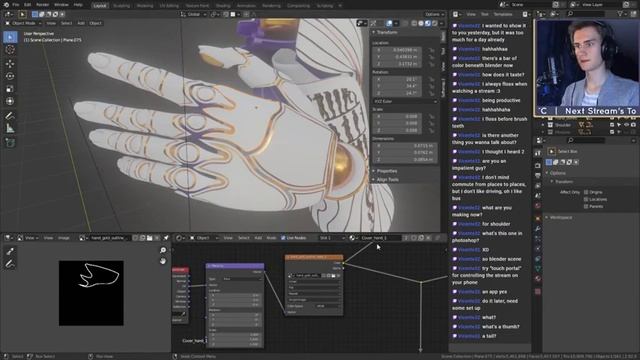Screen dimensions: 640x360
Task: Collapse the Transform panel in the sidebar
Action: coord(386,32)
